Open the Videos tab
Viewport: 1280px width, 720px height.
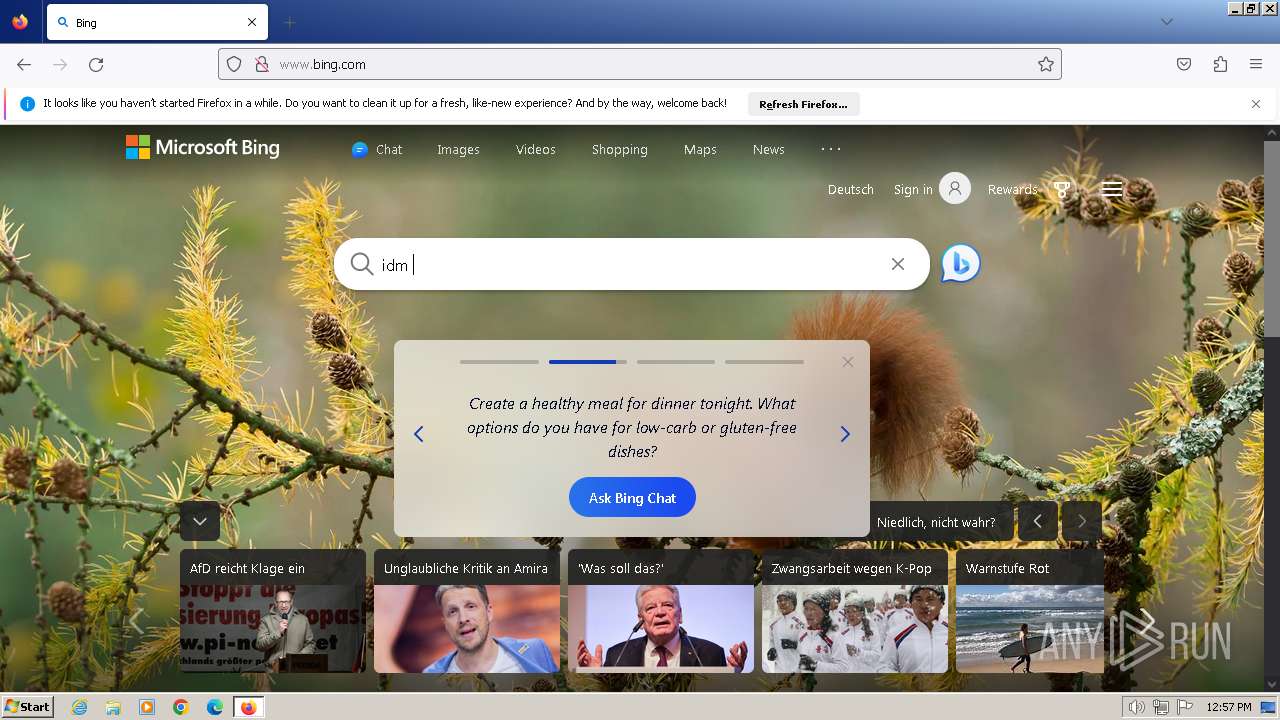[x=536, y=149]
